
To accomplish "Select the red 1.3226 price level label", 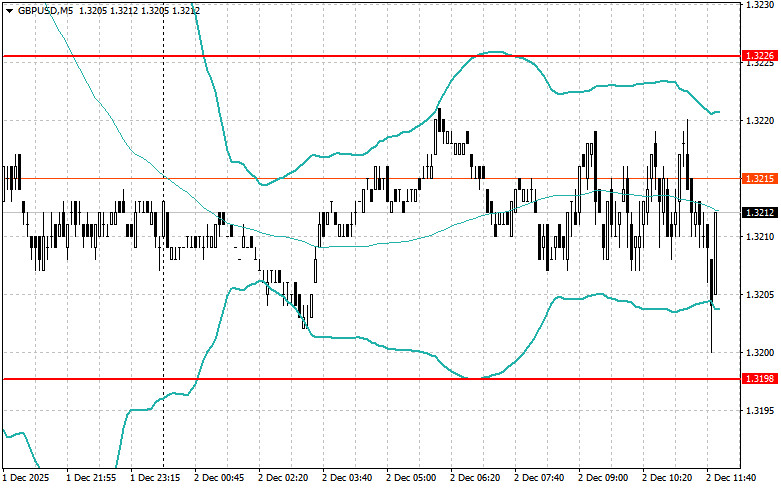I will [x=760, y=55].
